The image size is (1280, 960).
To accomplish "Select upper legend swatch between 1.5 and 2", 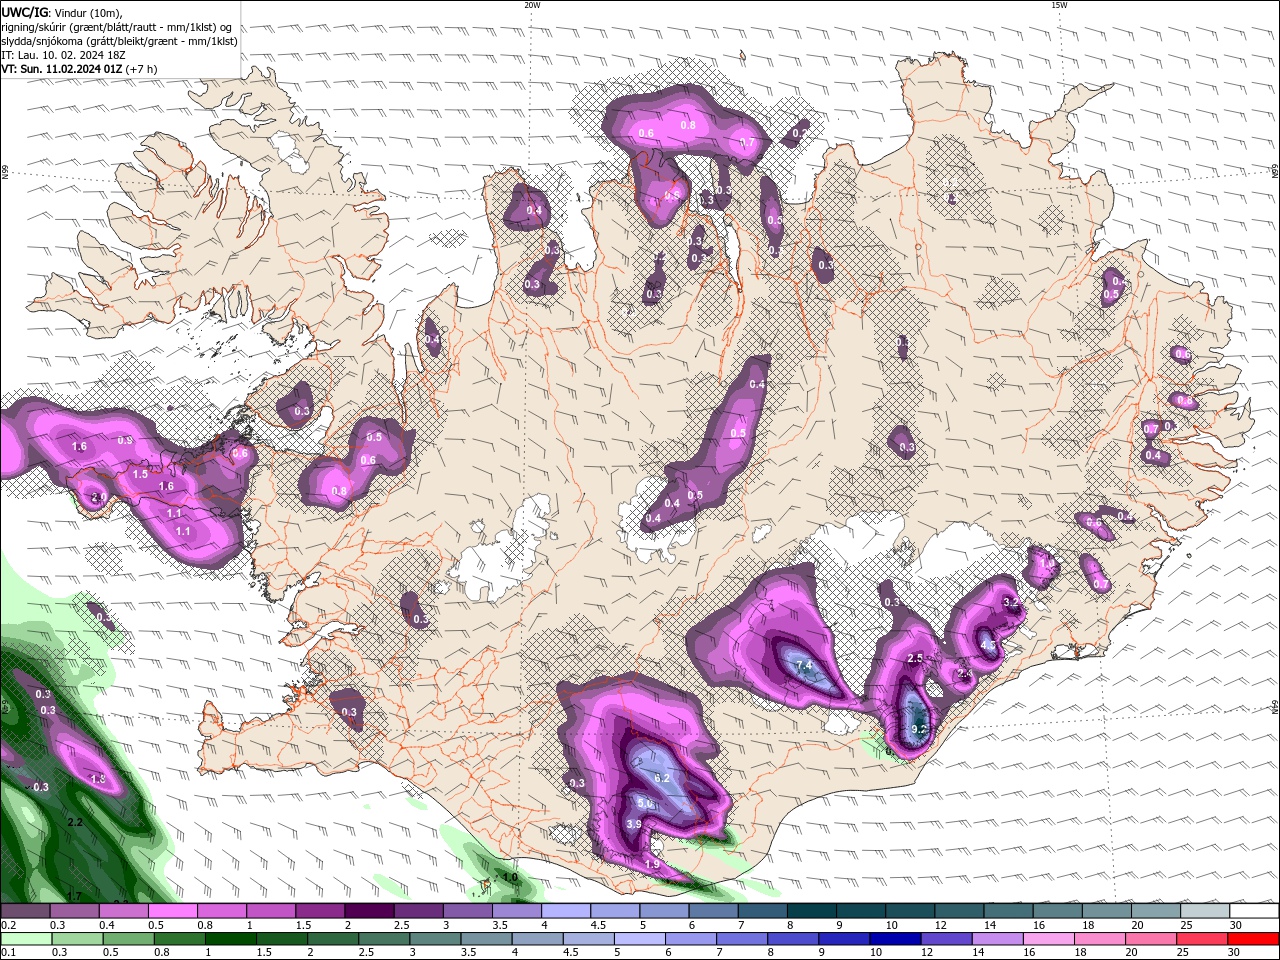I will click(x=319, y=911).
